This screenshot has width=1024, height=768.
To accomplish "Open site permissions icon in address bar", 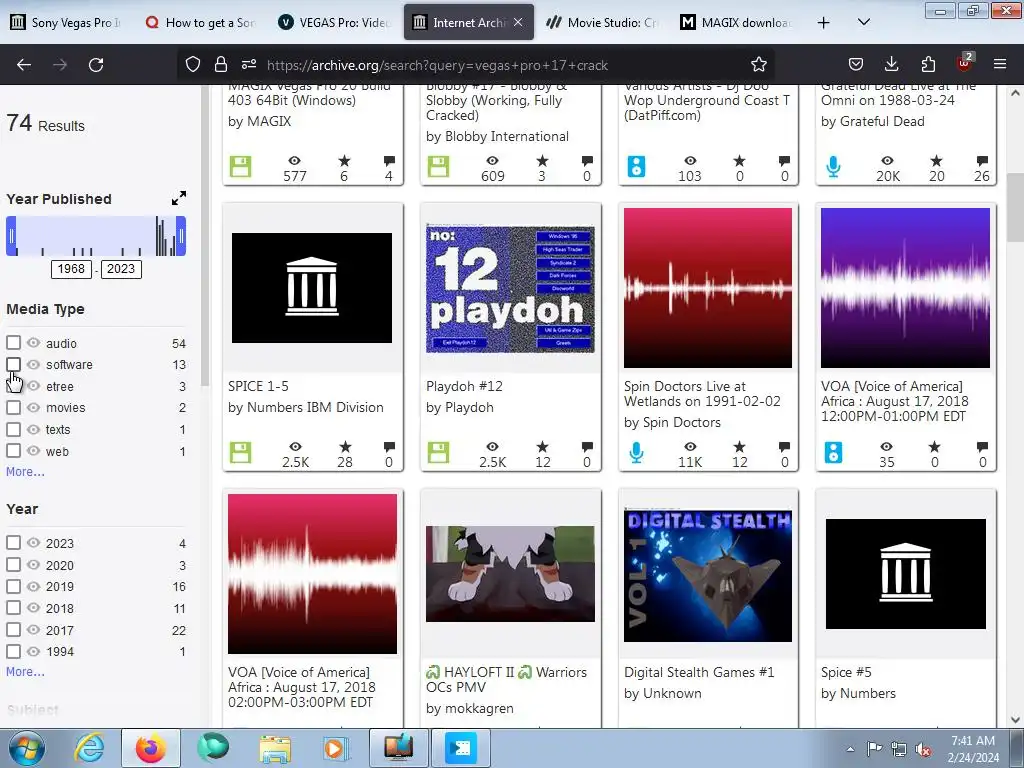I will [x=249, y=64].
